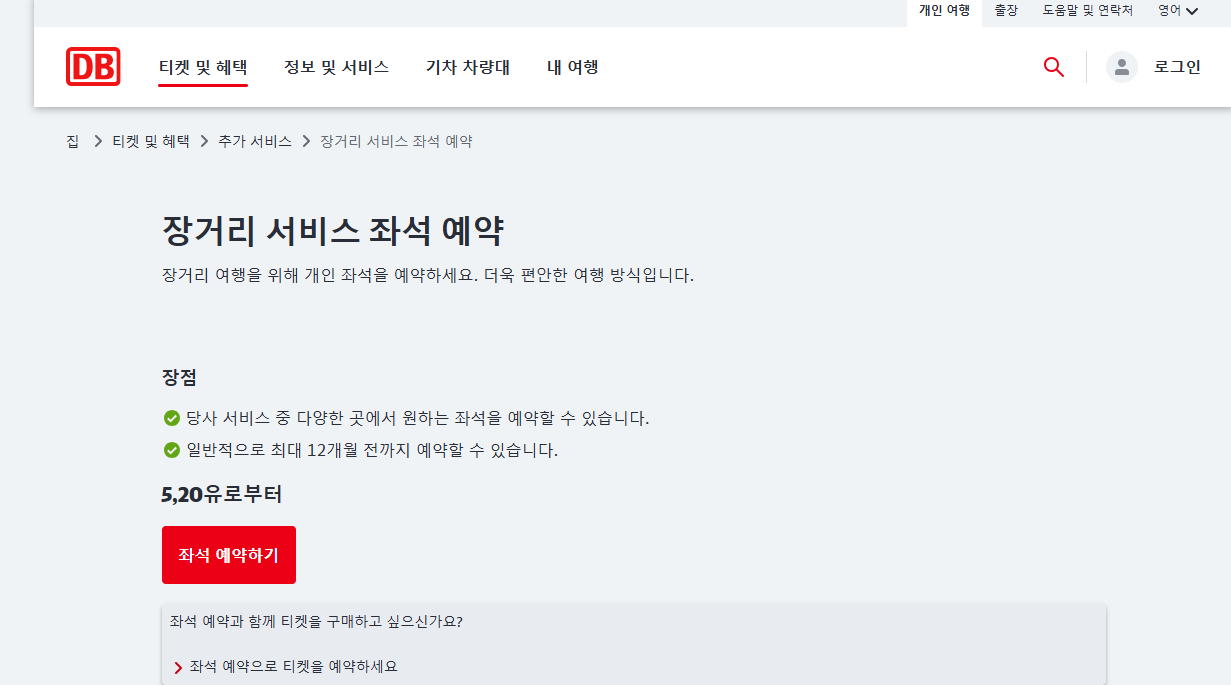1231x685 pixels.
Task: Click the heading 장거리 서비스 좌석 예약
Action: pyautogui.click(x=332, y=231)
